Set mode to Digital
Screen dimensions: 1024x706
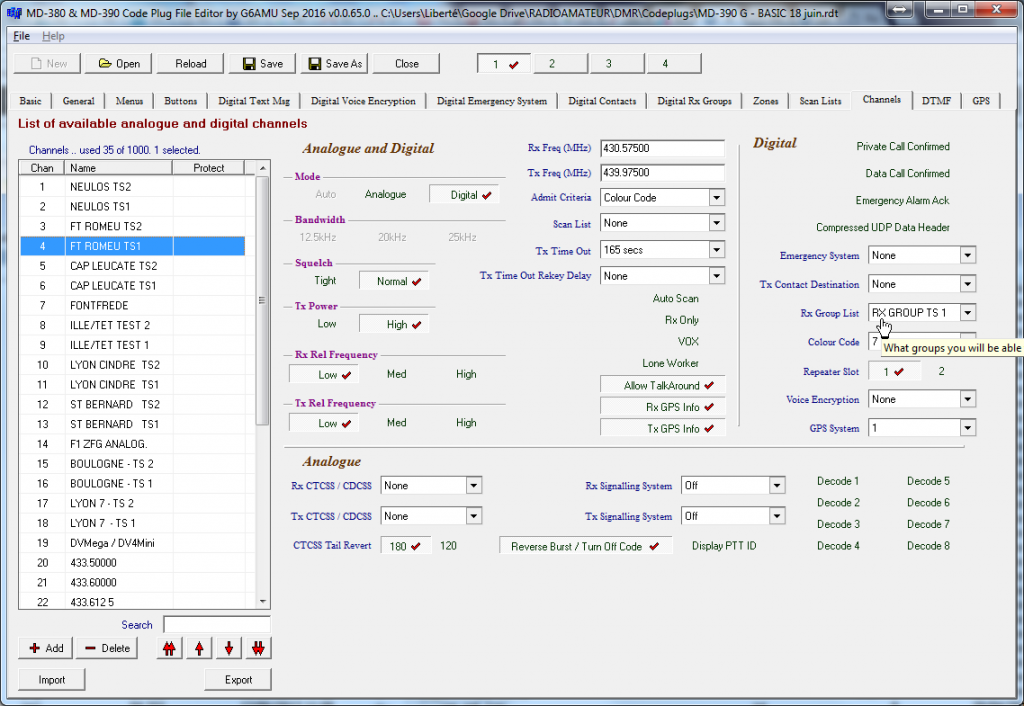(x=464, y=195)
